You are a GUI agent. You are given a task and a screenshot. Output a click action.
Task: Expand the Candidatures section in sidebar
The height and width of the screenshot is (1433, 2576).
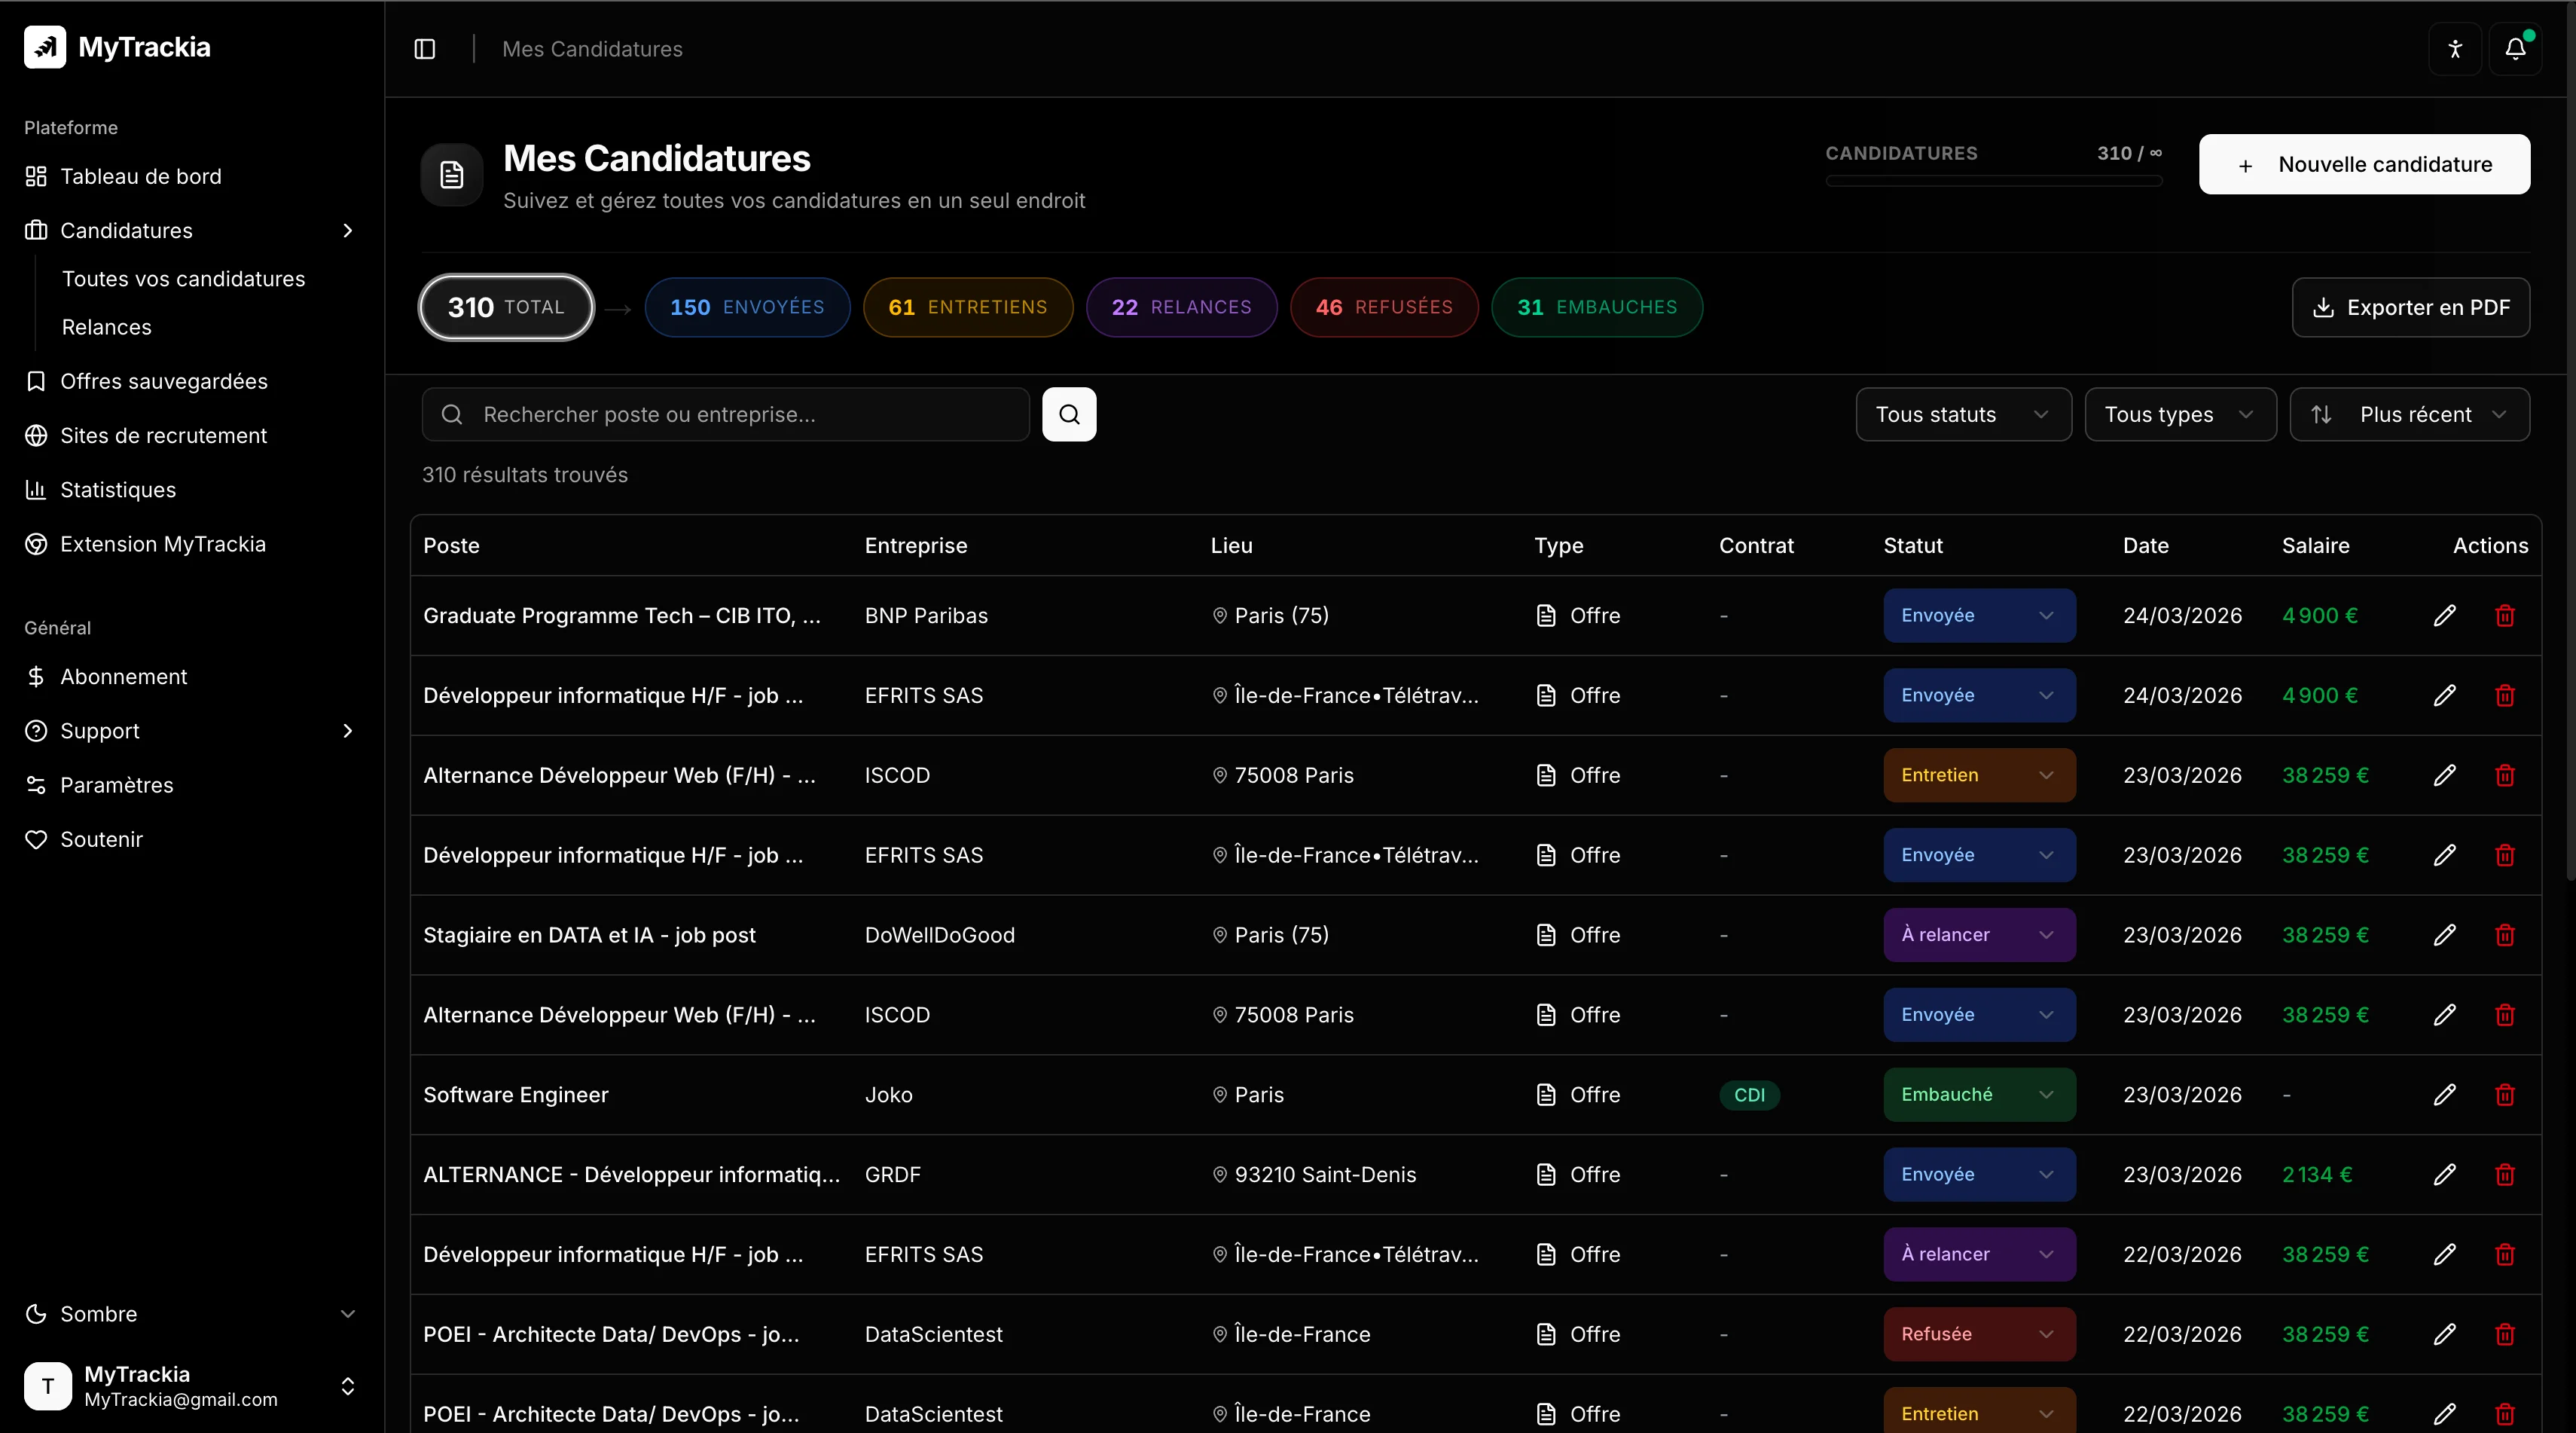pyautogui.click(x=348, y=230)
